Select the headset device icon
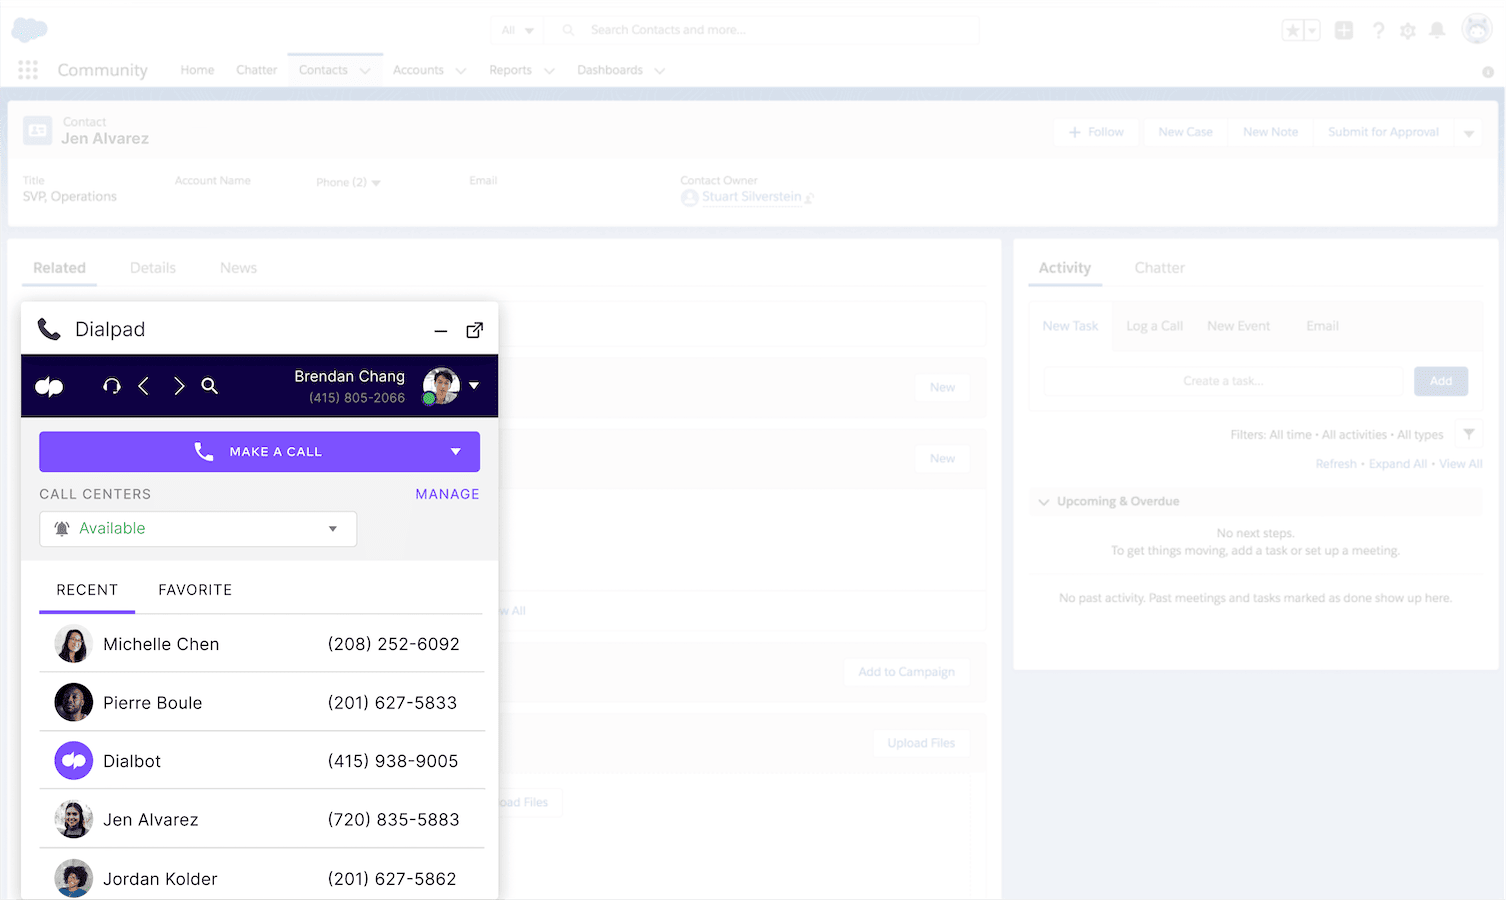This screenshot has width=1506, height=900. coord(111,386)
